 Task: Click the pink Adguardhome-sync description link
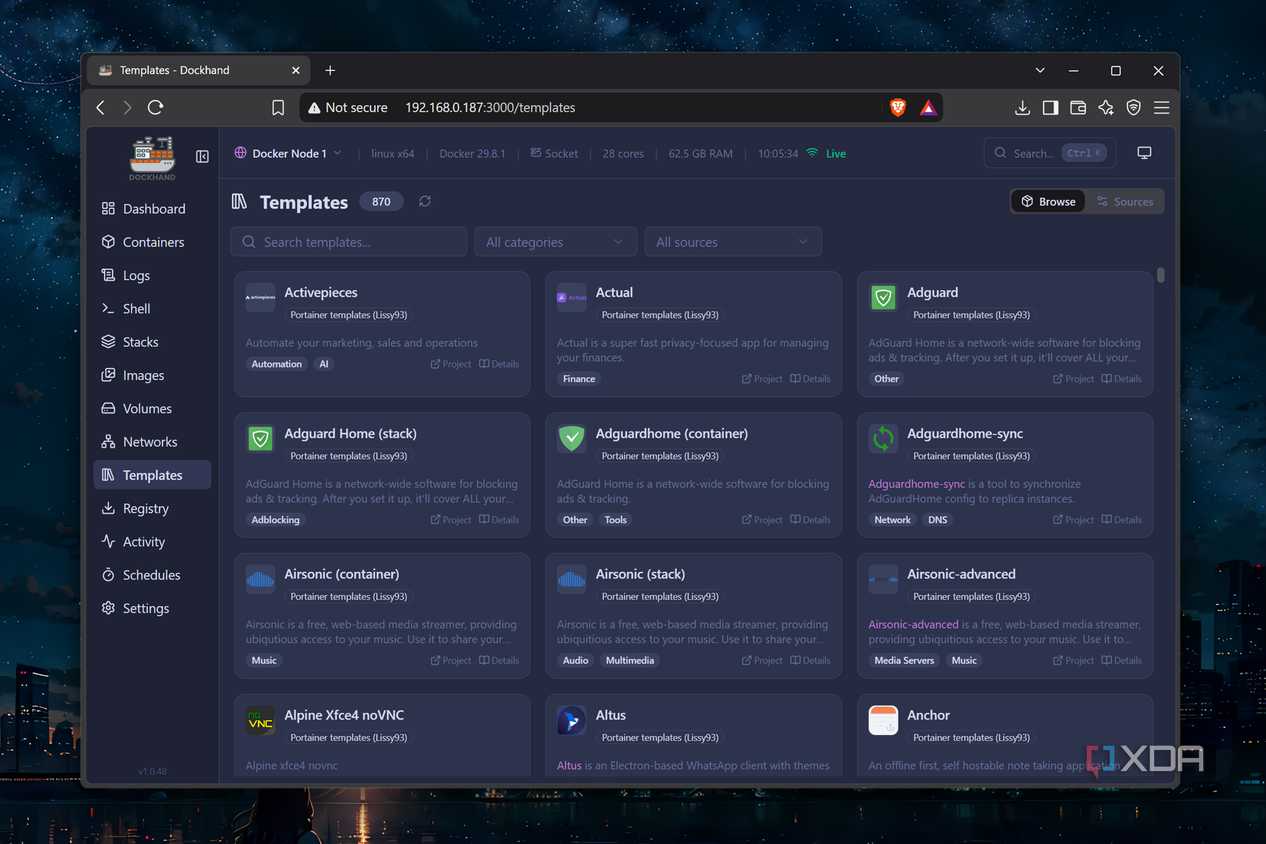(x=917, y=484)
